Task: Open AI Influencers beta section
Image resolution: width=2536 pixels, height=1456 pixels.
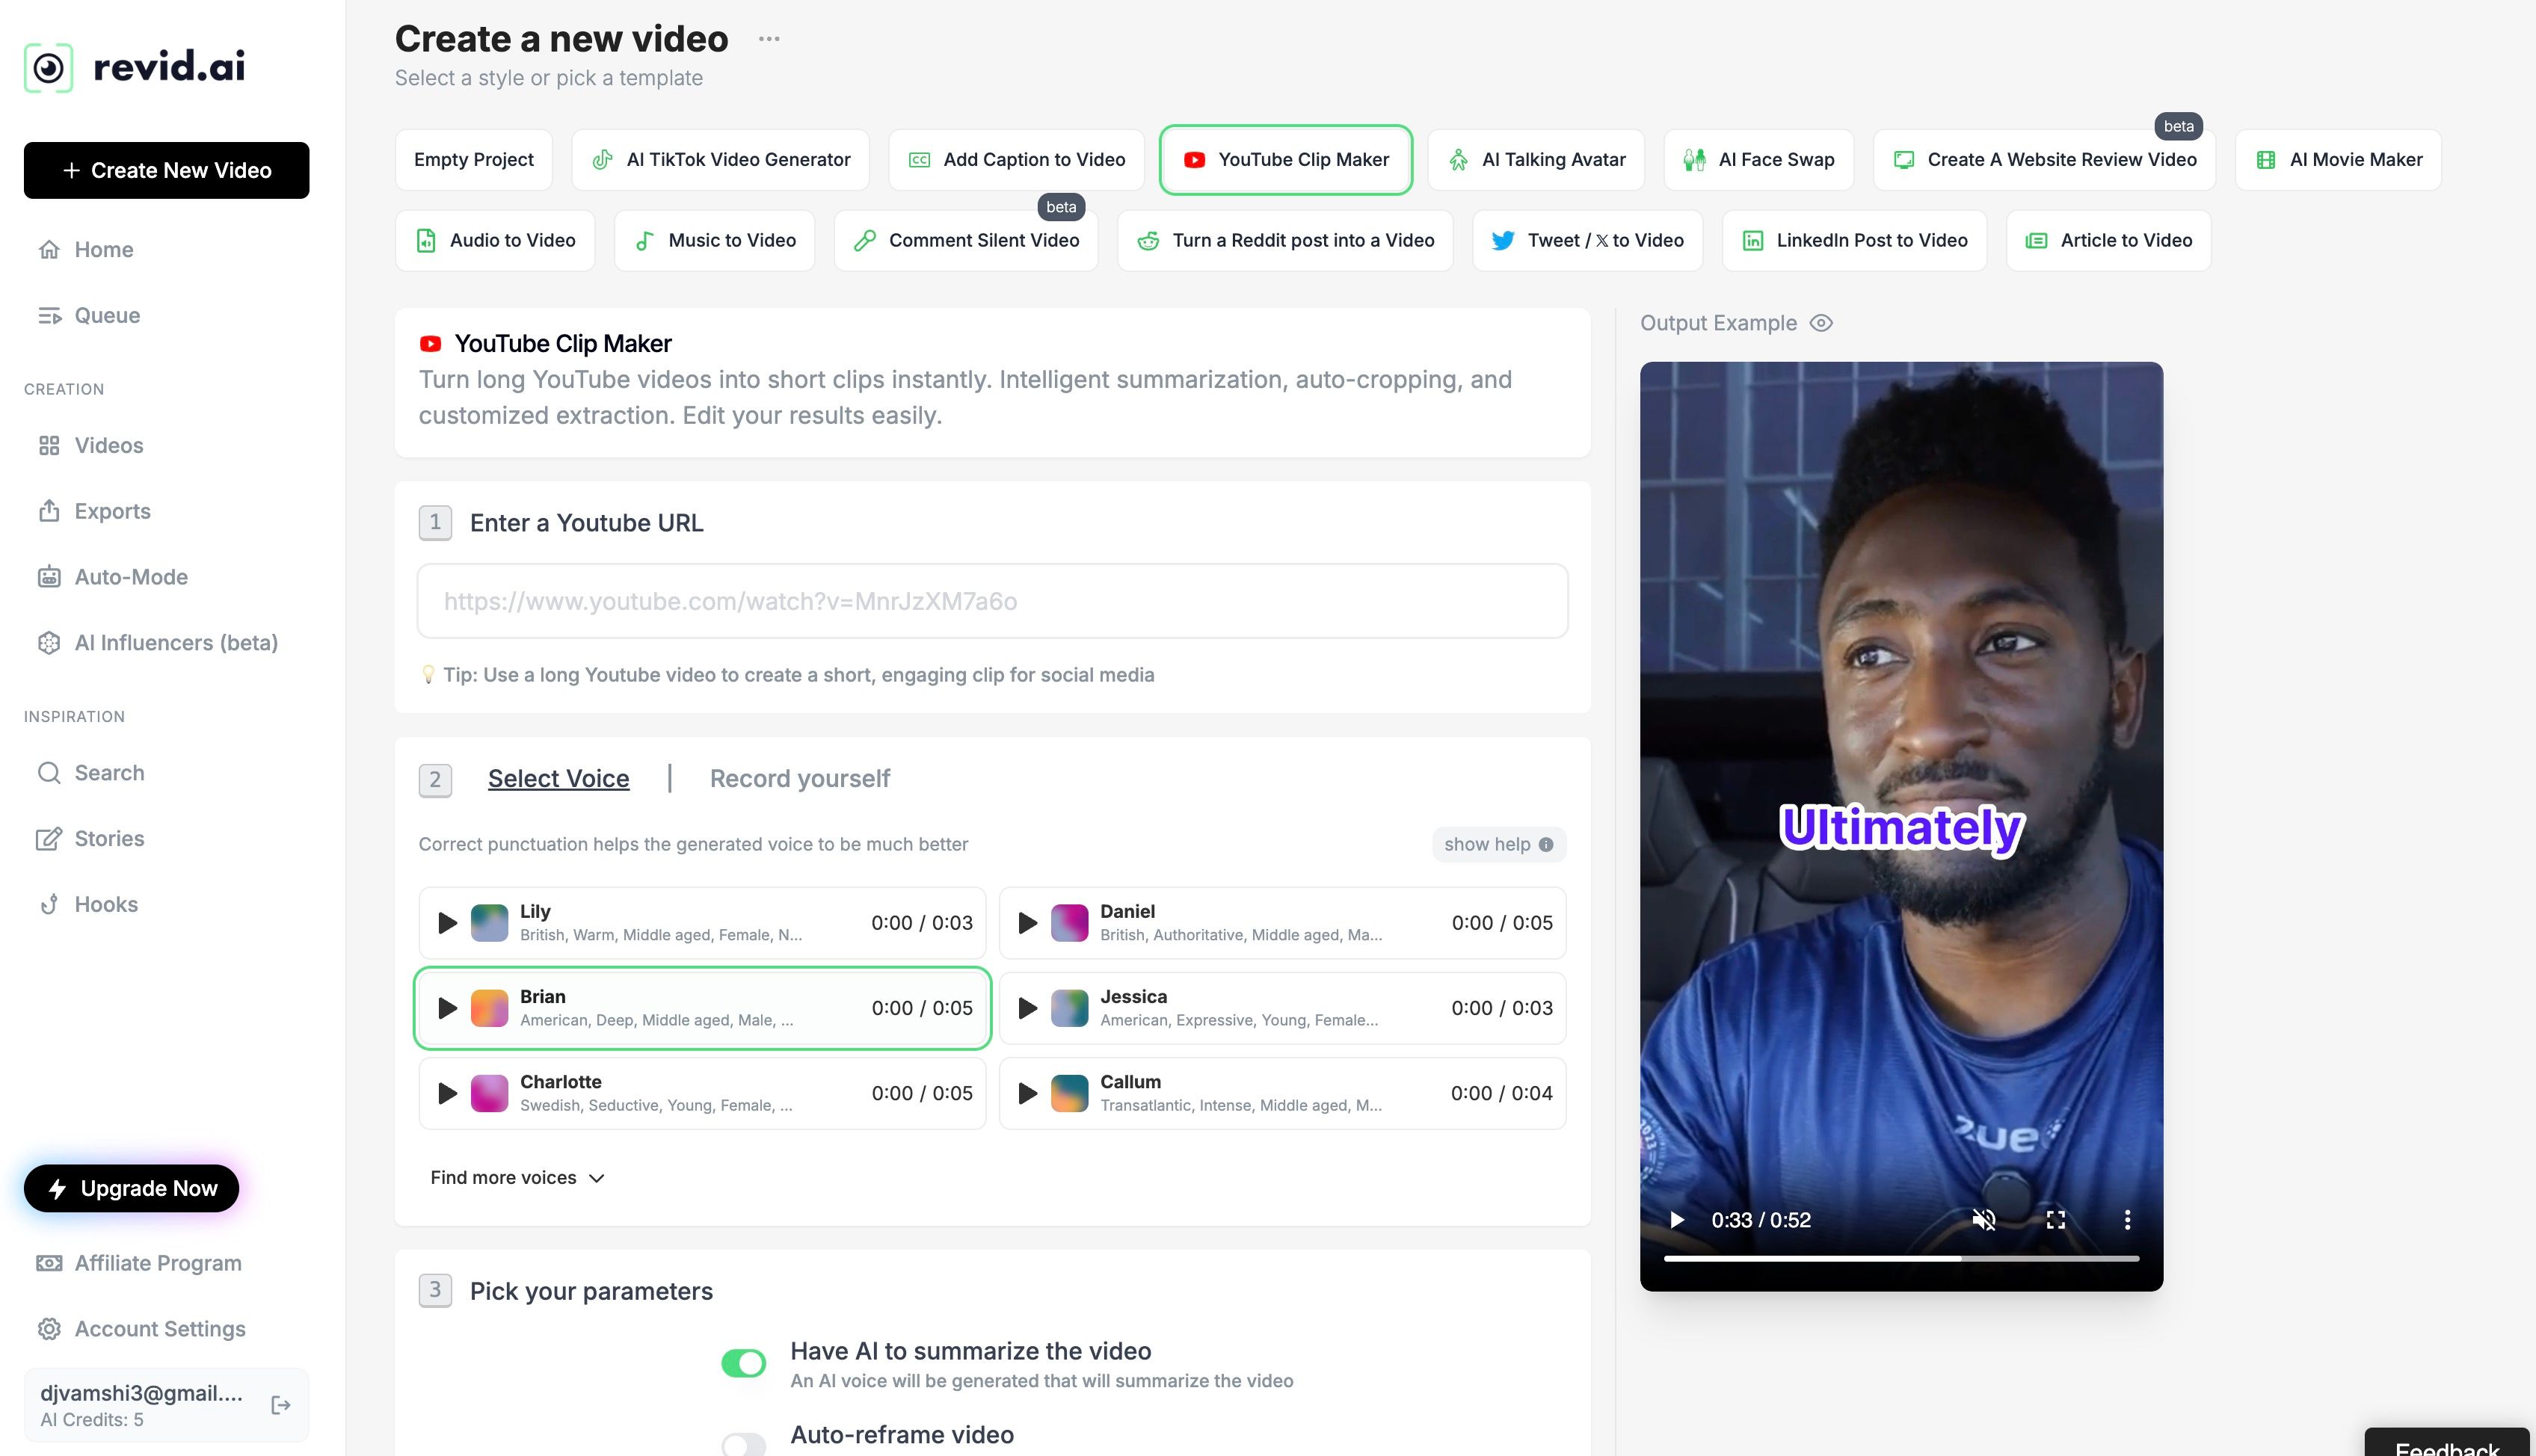Action: 176,643
